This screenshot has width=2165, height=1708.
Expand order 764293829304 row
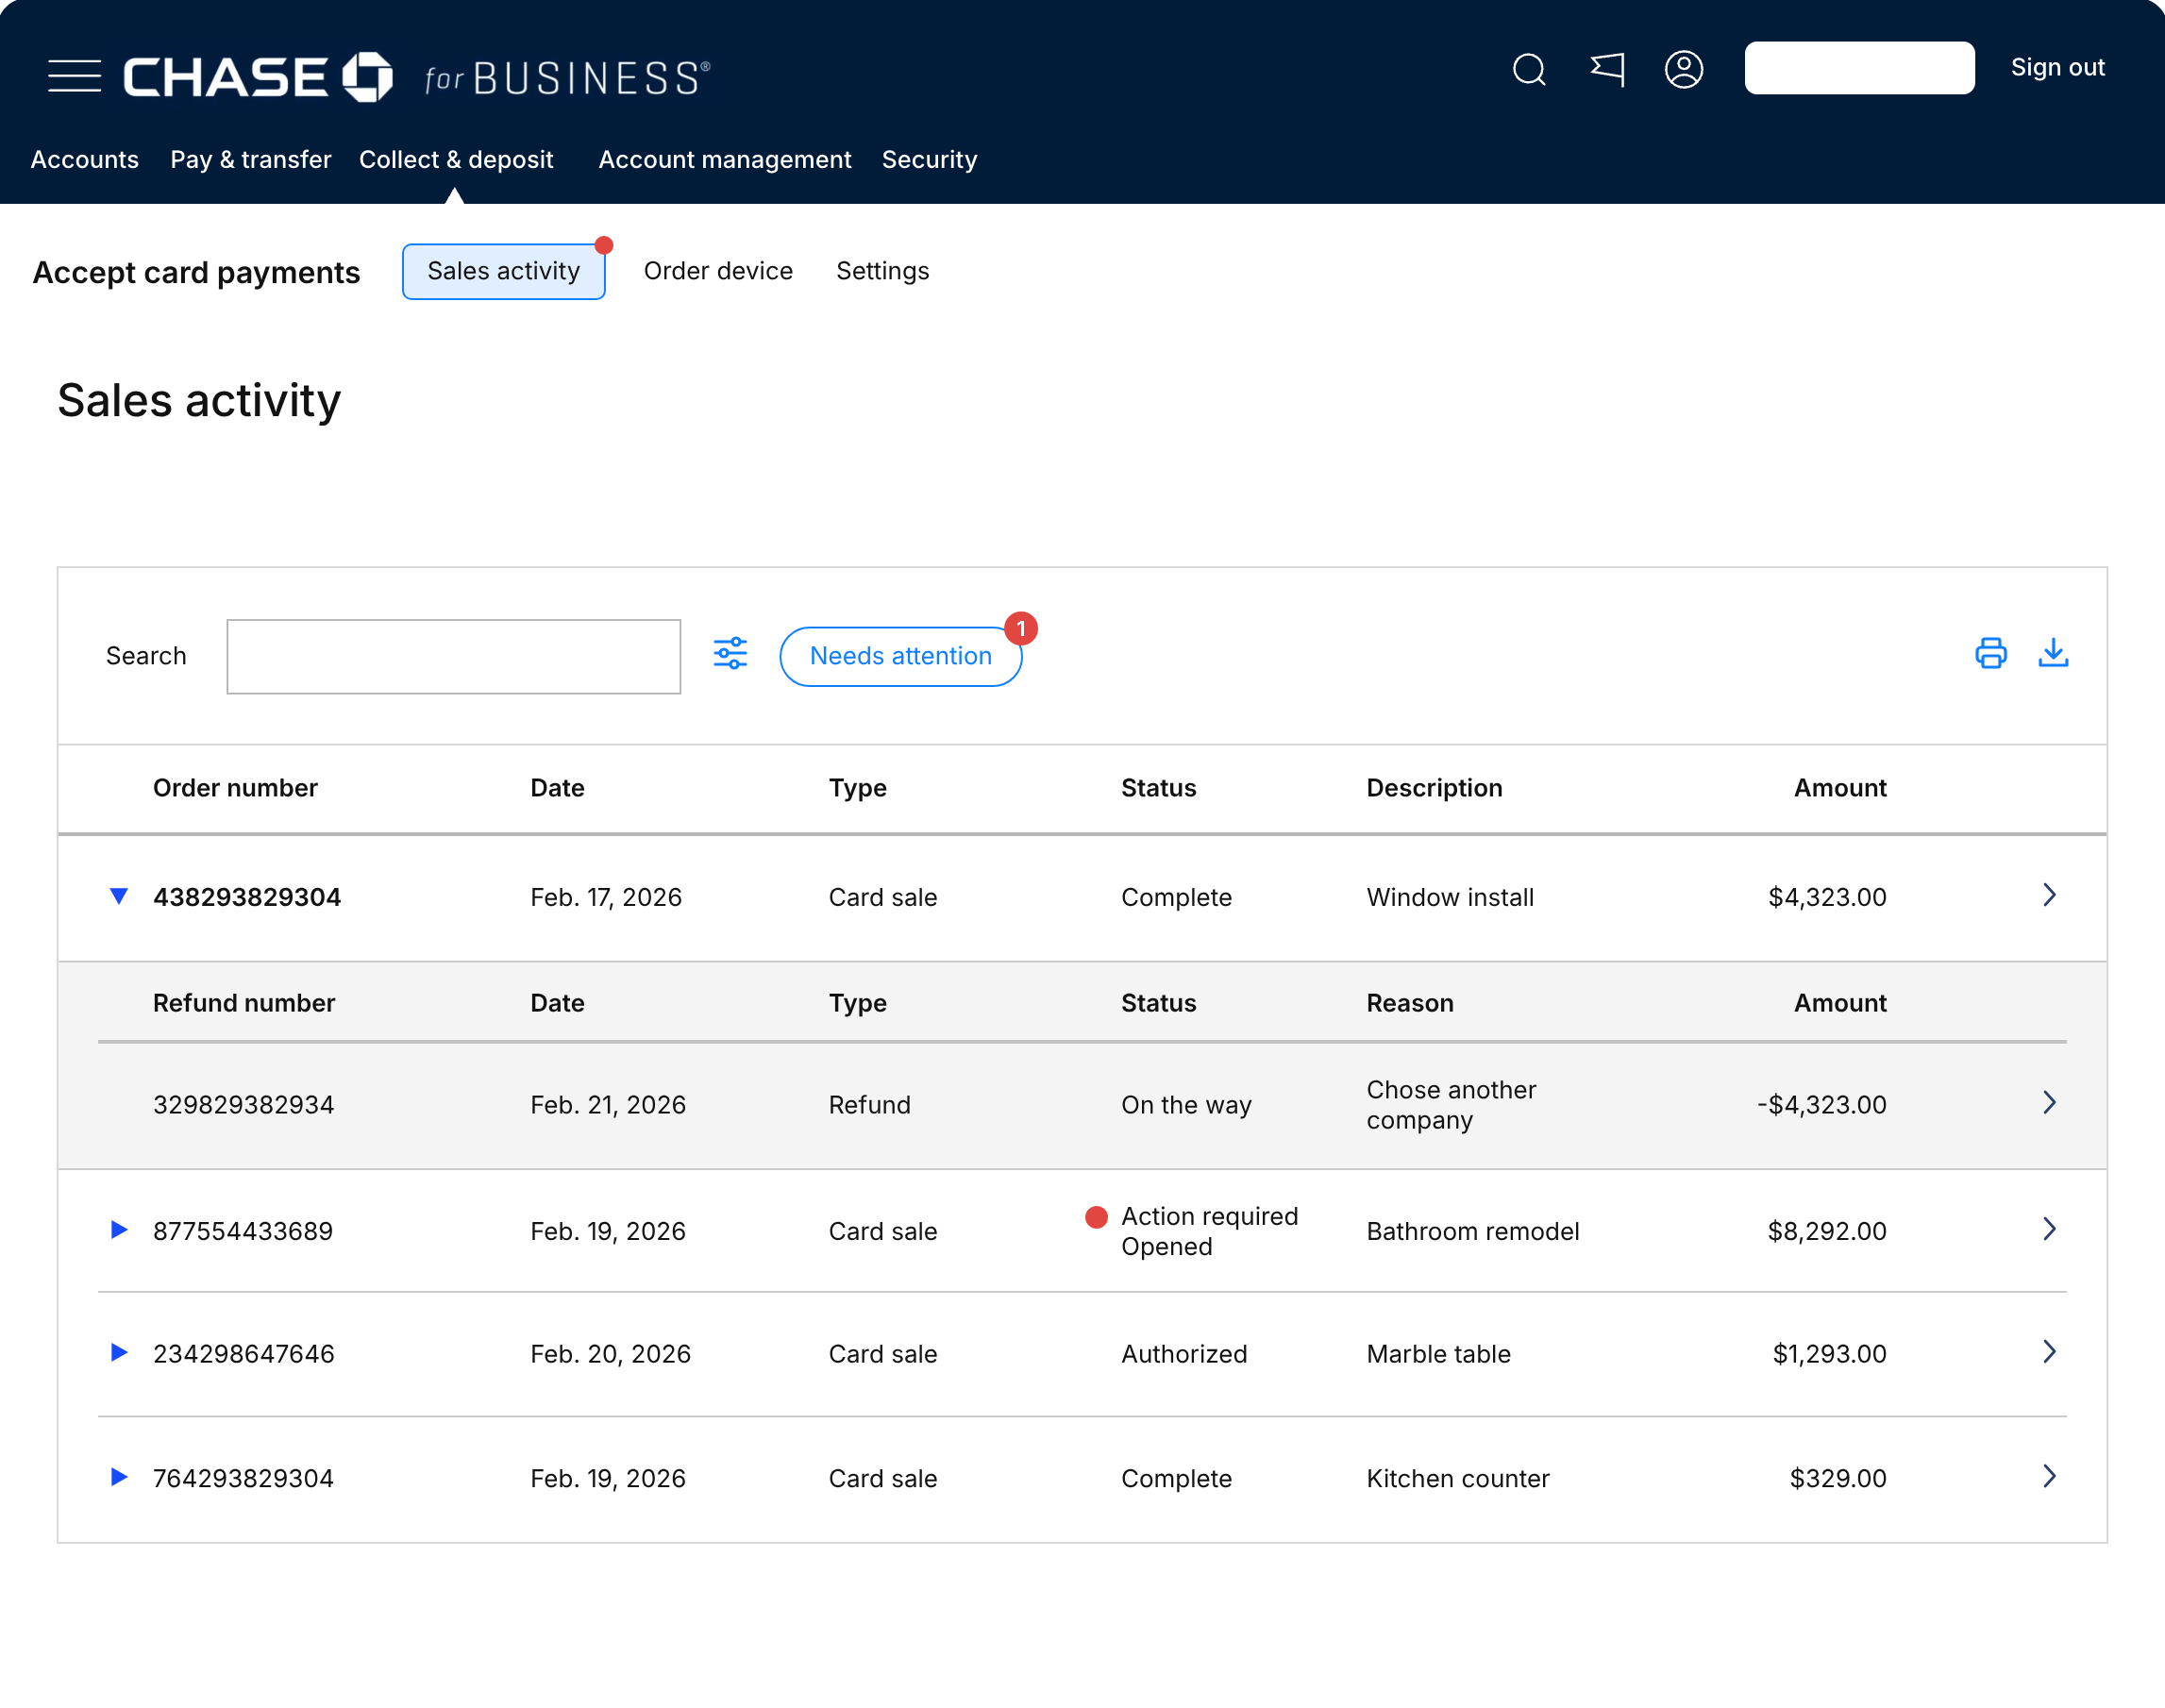coord(118,1476)
